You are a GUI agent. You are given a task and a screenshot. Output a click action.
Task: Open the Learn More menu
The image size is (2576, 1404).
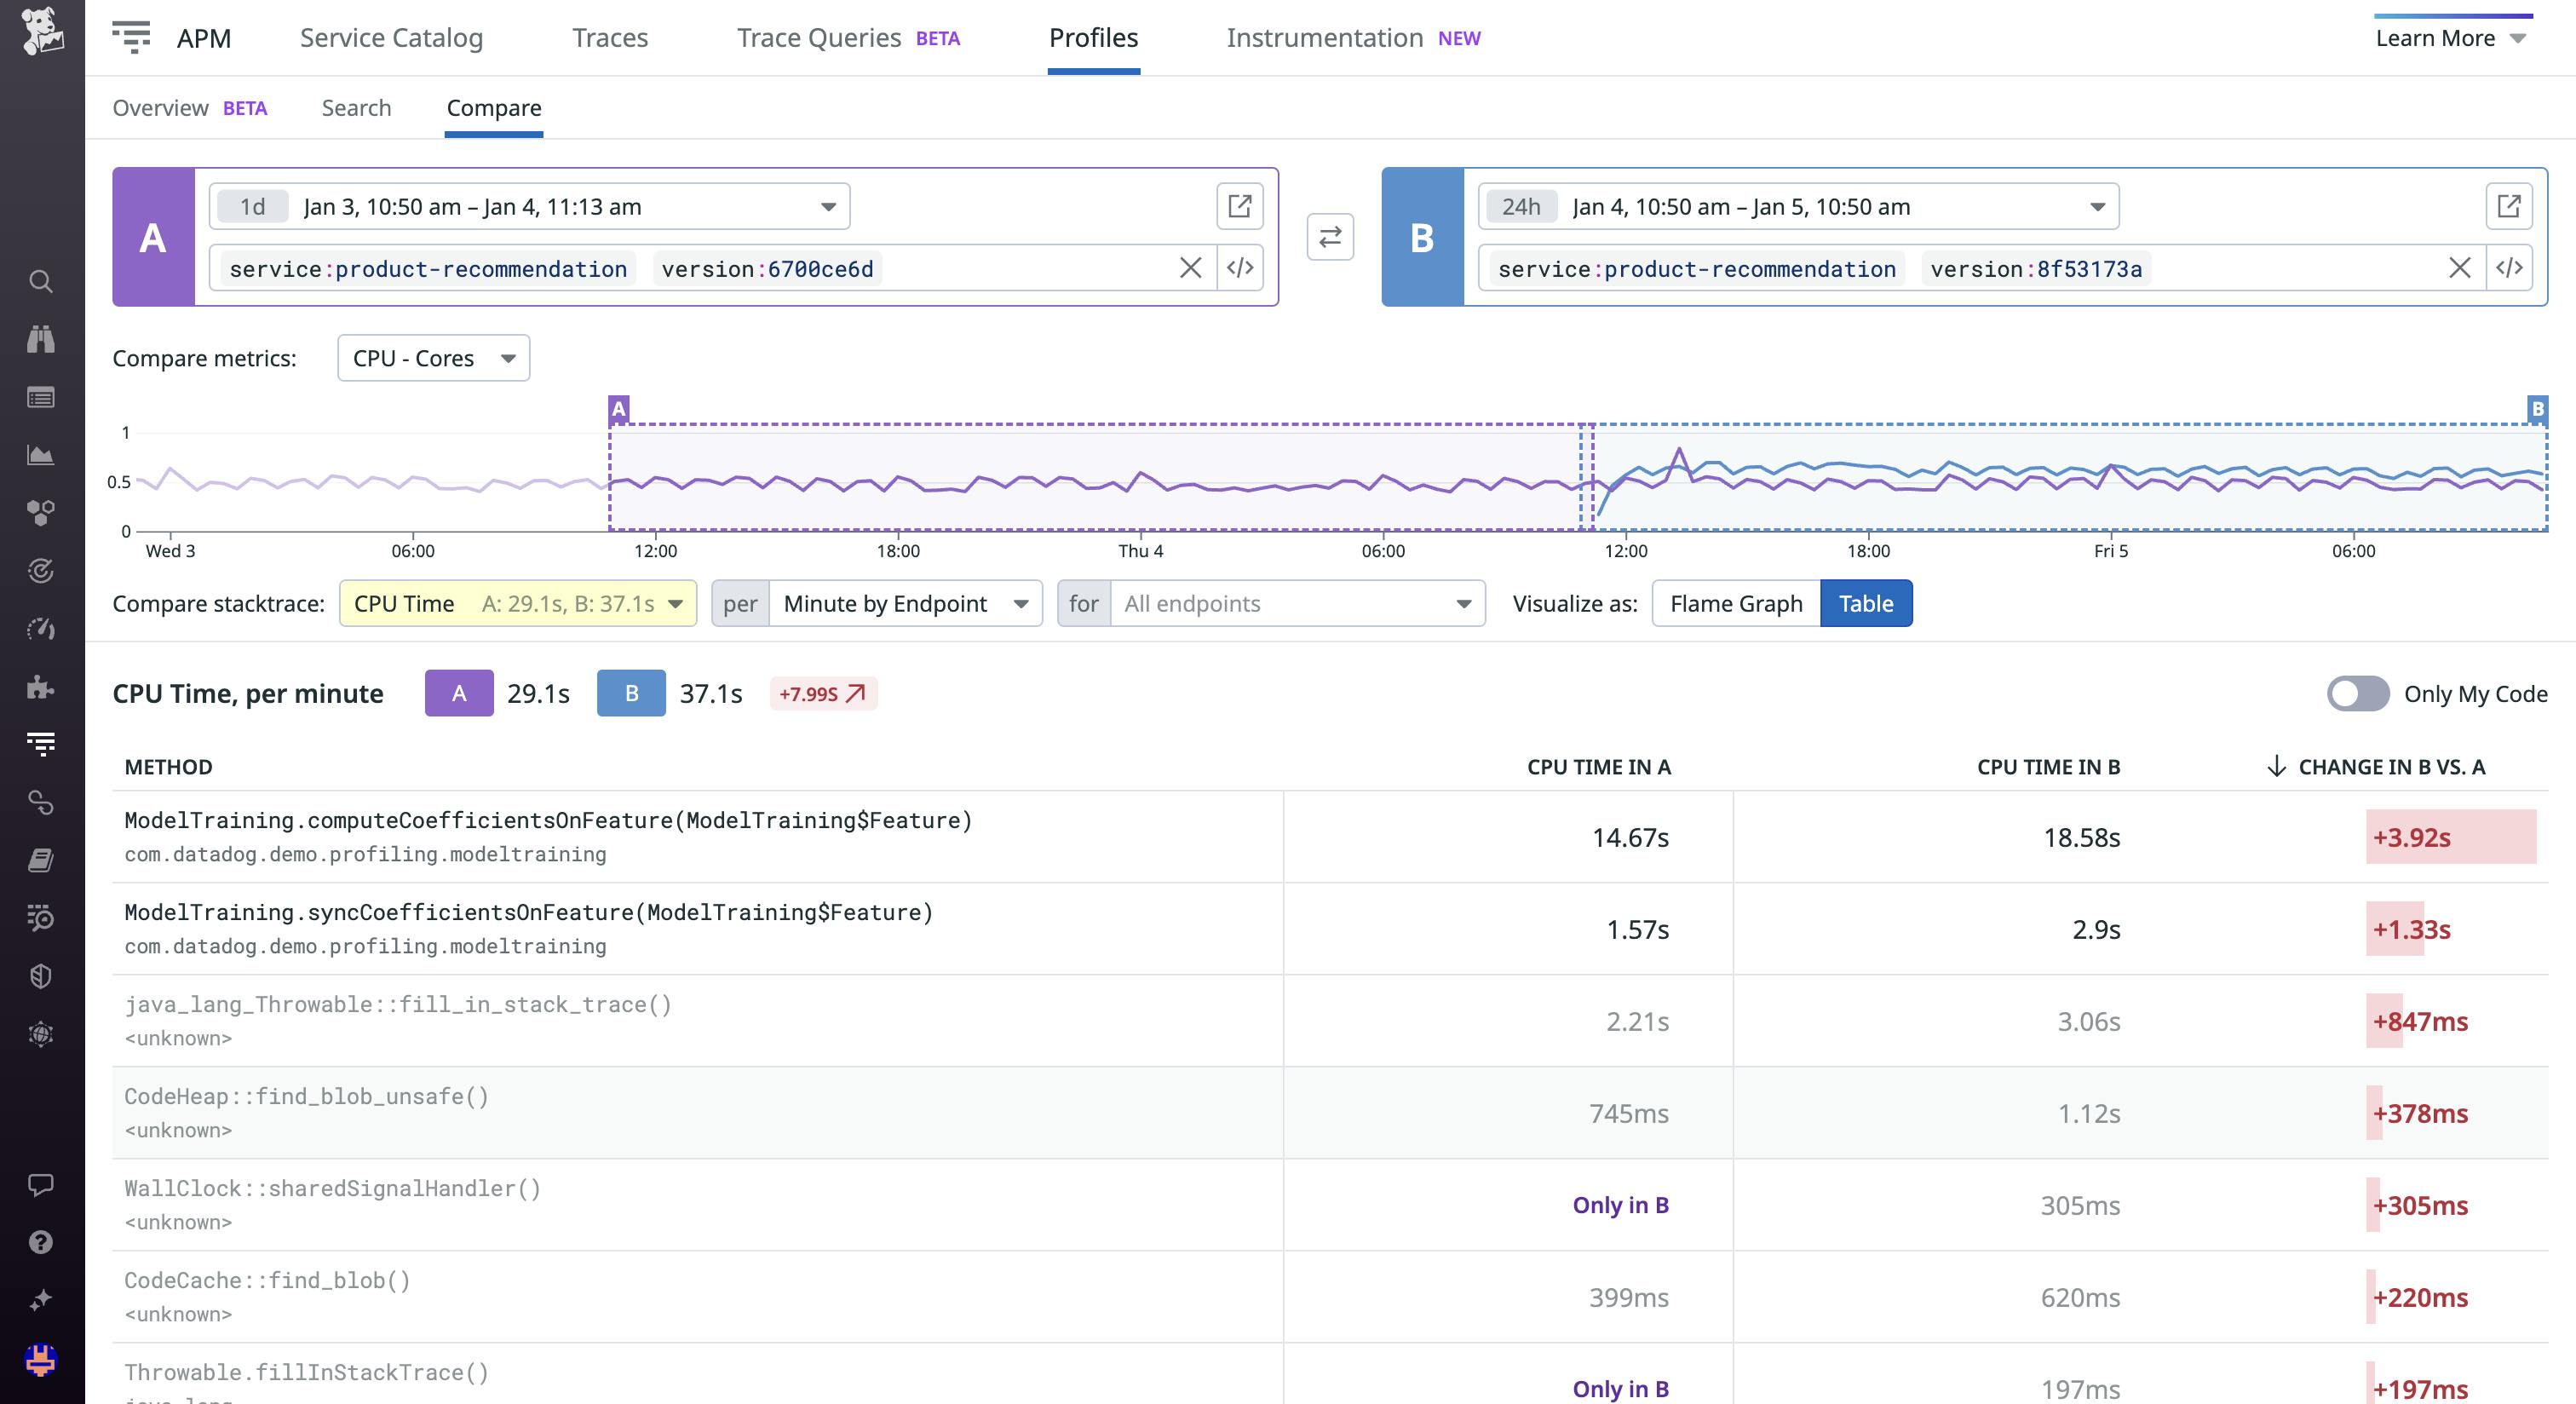(x=2450, y=38)
